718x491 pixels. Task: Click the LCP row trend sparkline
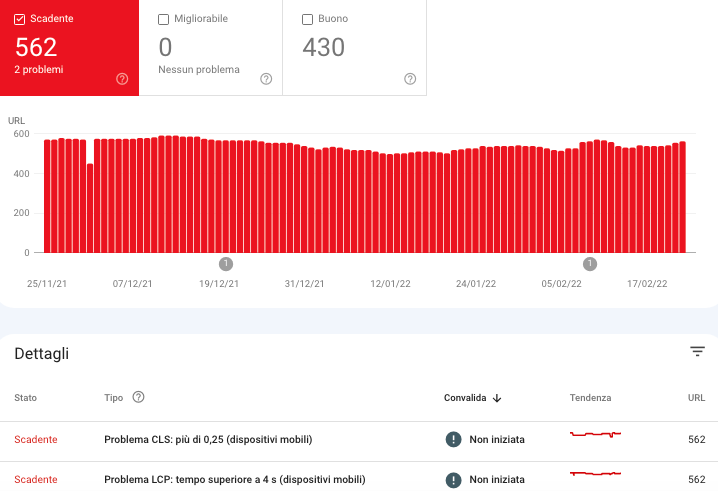coord(595,473)
